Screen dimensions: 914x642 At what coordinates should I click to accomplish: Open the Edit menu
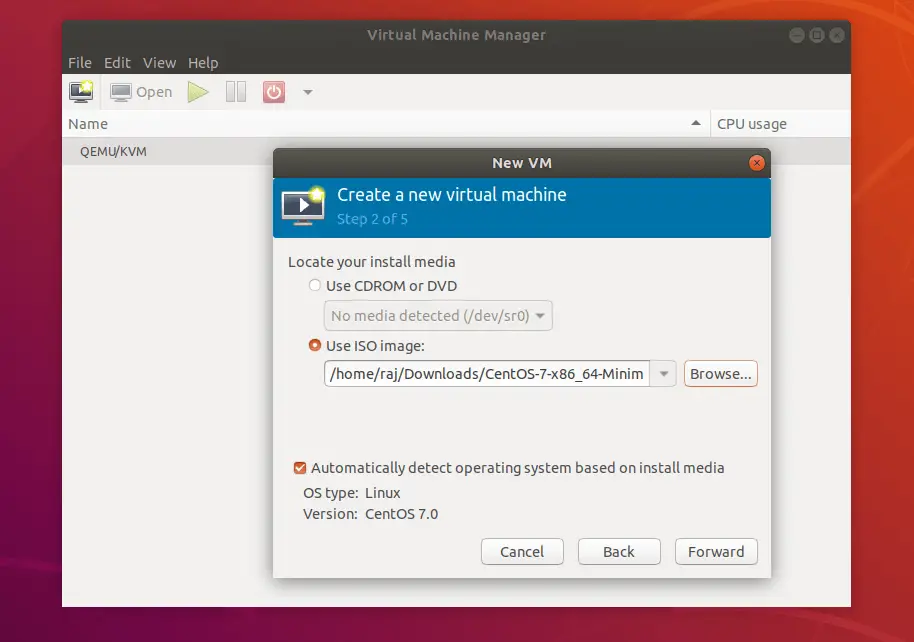coord(117,62)
